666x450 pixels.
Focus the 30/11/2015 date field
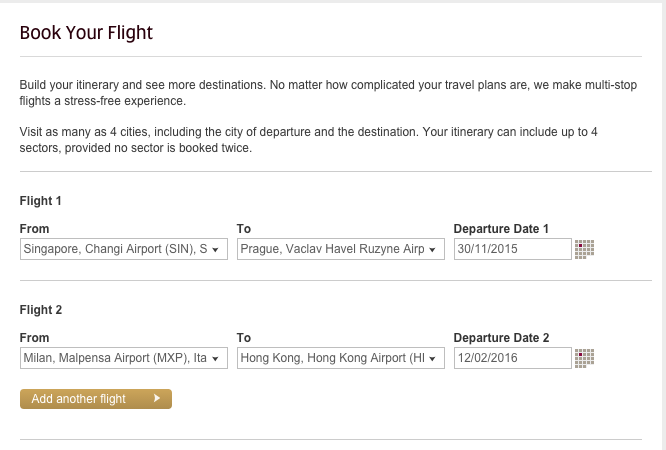point(513,249)
